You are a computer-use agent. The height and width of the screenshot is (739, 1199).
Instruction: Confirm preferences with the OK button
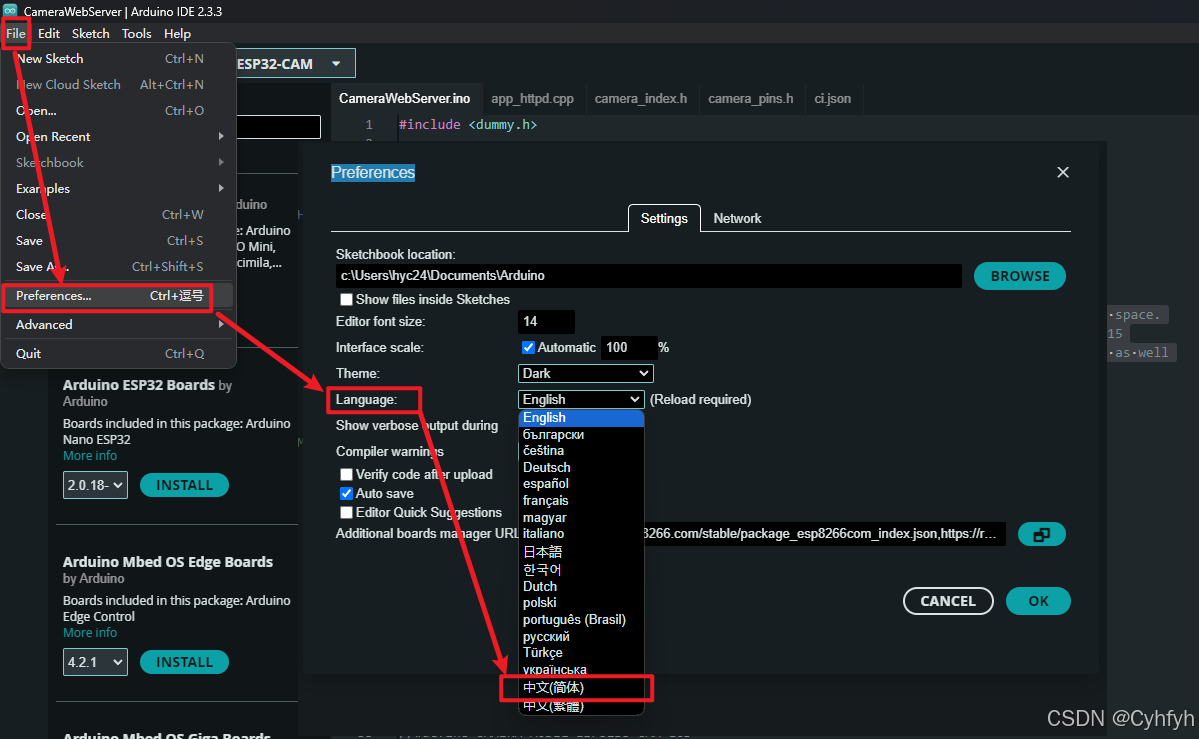click(1038, 601)
